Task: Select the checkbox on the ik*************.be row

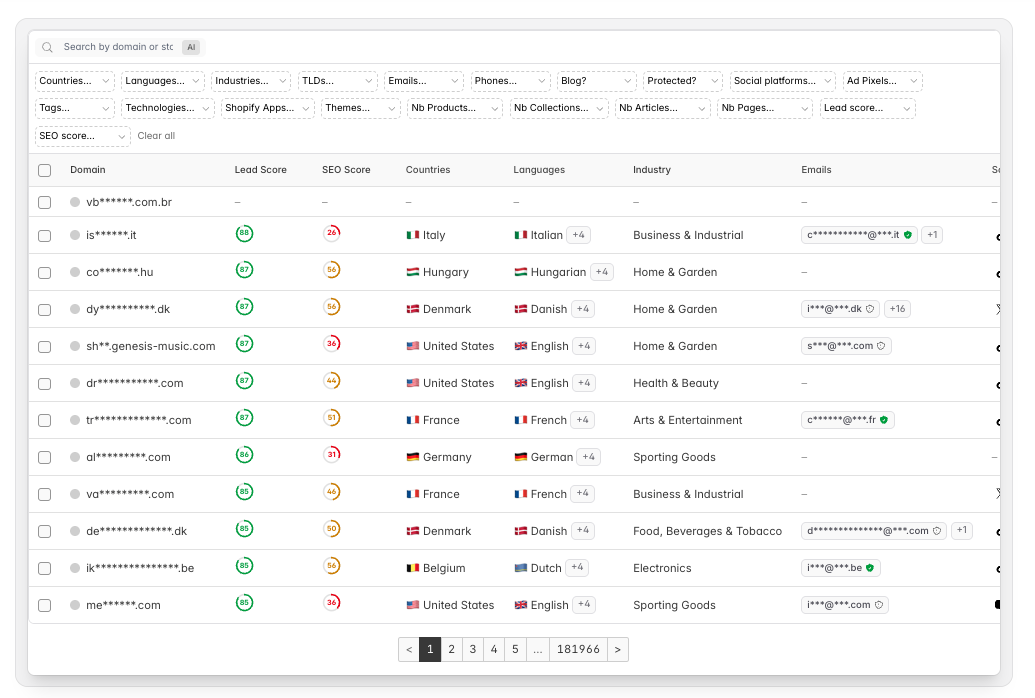Action: tap(44, 567)
